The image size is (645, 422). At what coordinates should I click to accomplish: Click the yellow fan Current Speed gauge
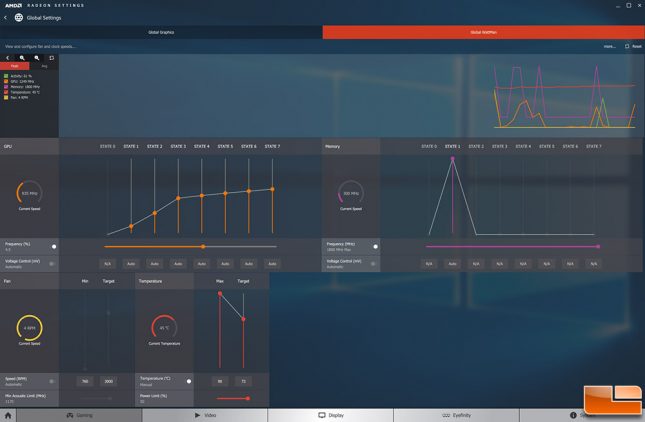pyautogui.click(x=29, y=328)
